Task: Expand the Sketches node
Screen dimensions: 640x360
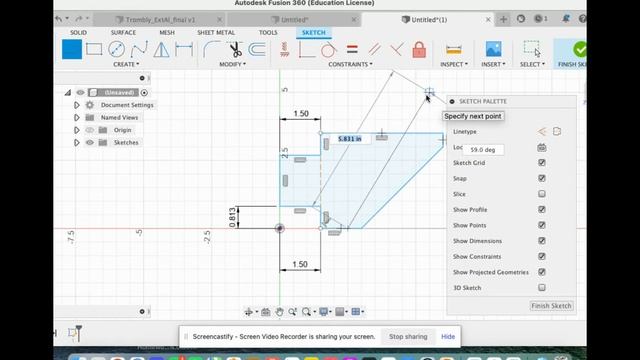Action: 76,142
